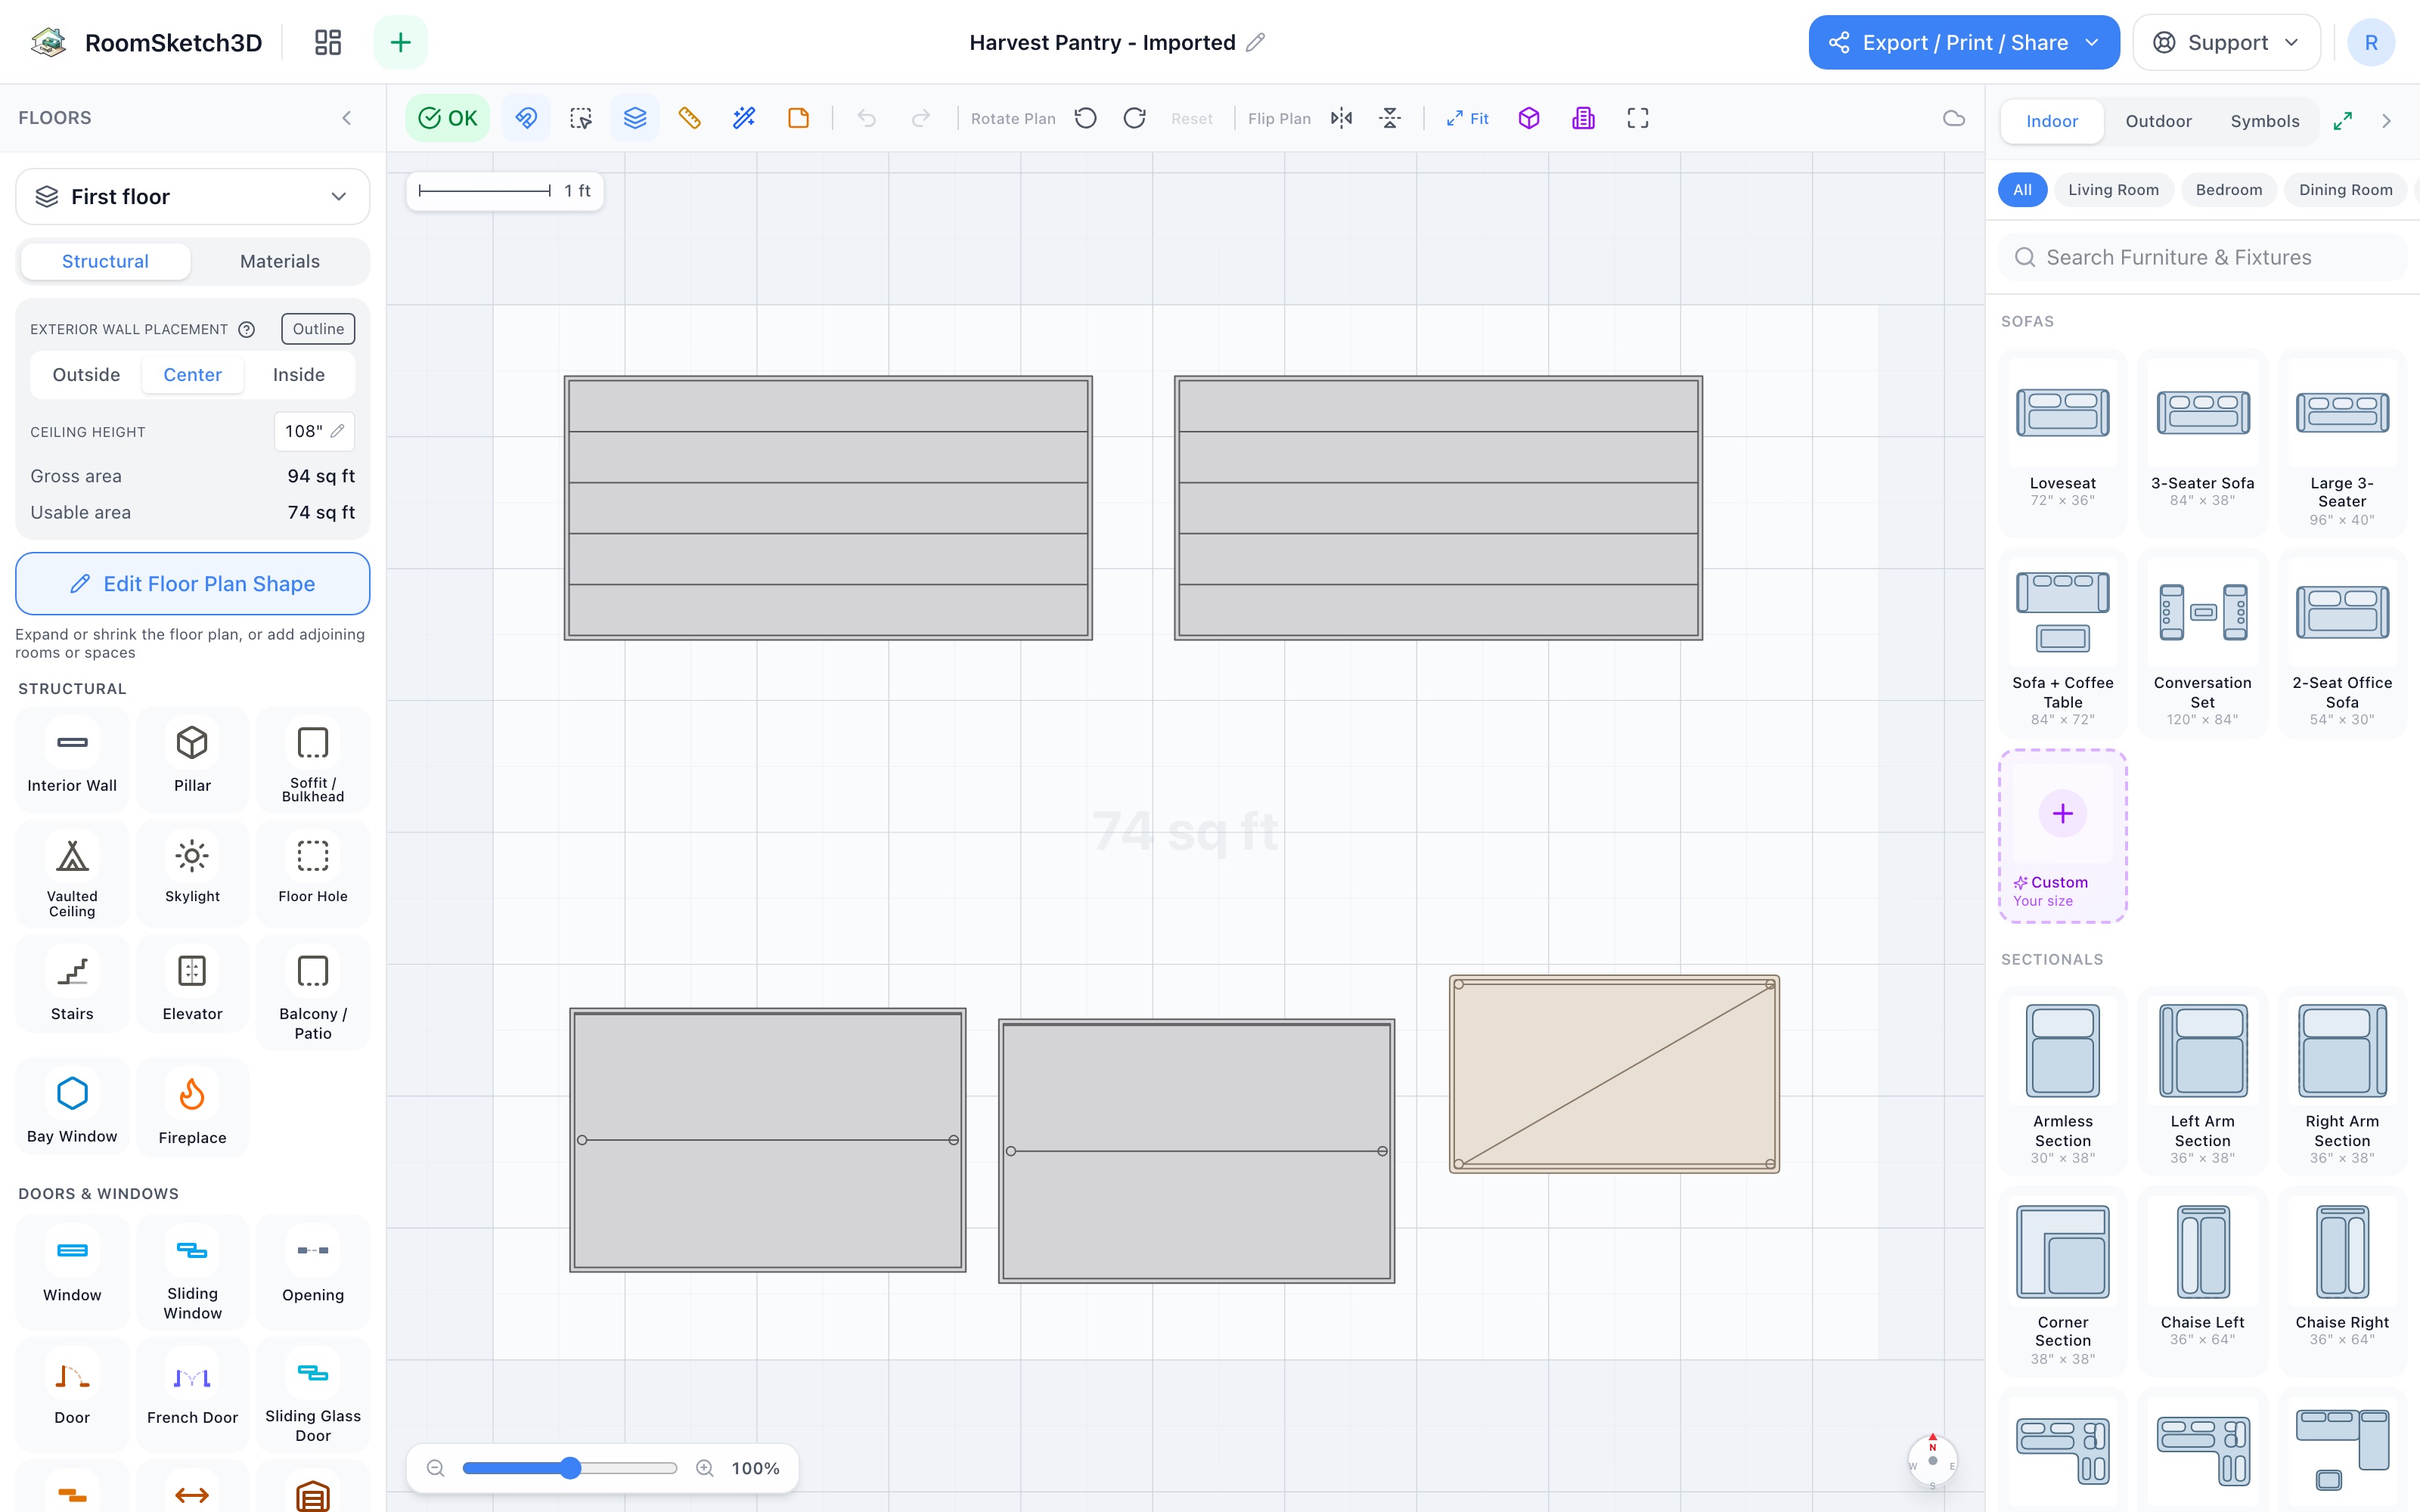Open the user avatar R menu

pos(2371,42)
